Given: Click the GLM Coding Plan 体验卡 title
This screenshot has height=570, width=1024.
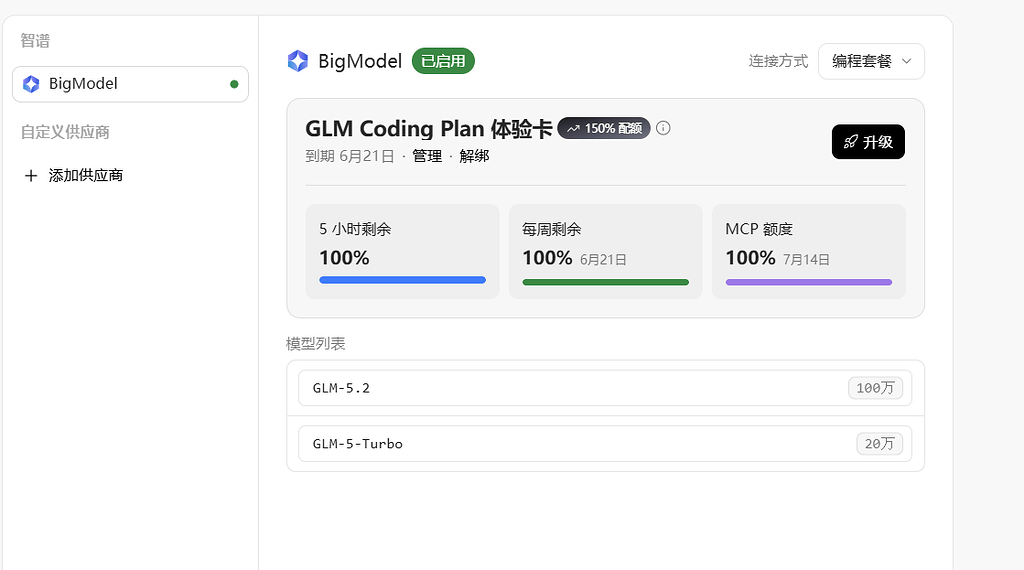Looking at the screenshot, I should 429,129.
